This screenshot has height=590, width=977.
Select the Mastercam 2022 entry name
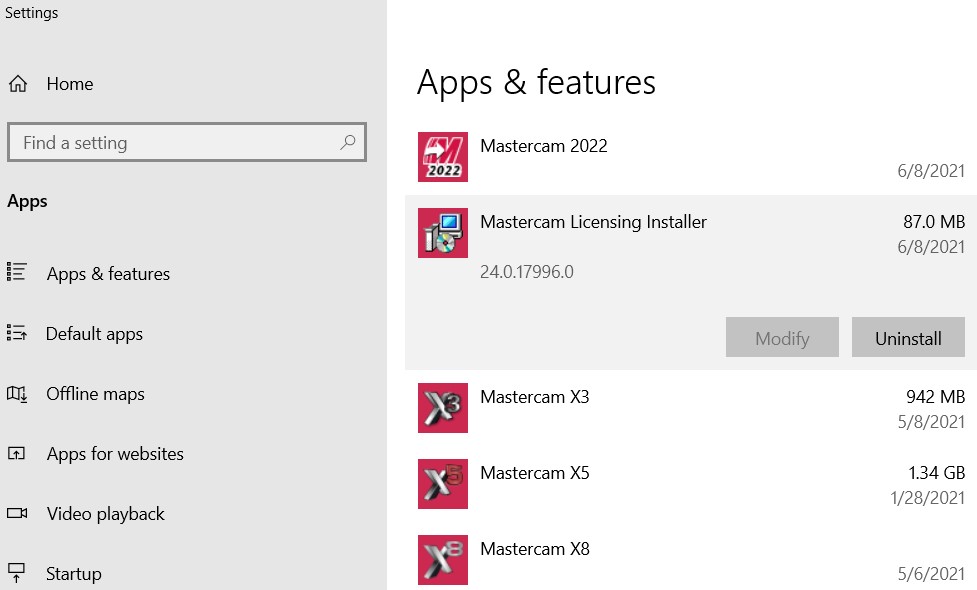coord(544,146)
